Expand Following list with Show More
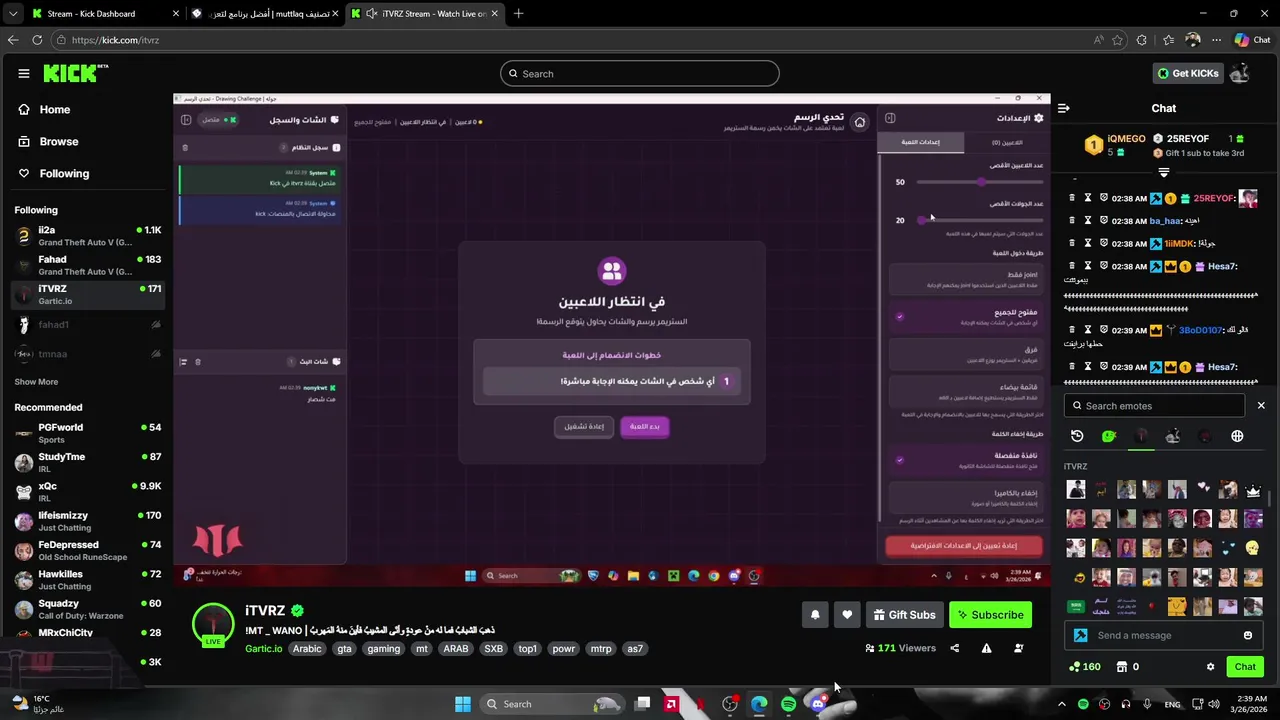 36,382
